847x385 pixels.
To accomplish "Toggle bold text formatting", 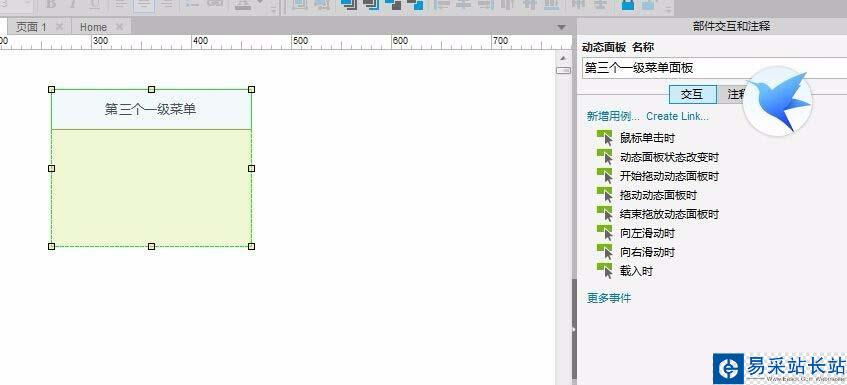I will tap(51, 4).
